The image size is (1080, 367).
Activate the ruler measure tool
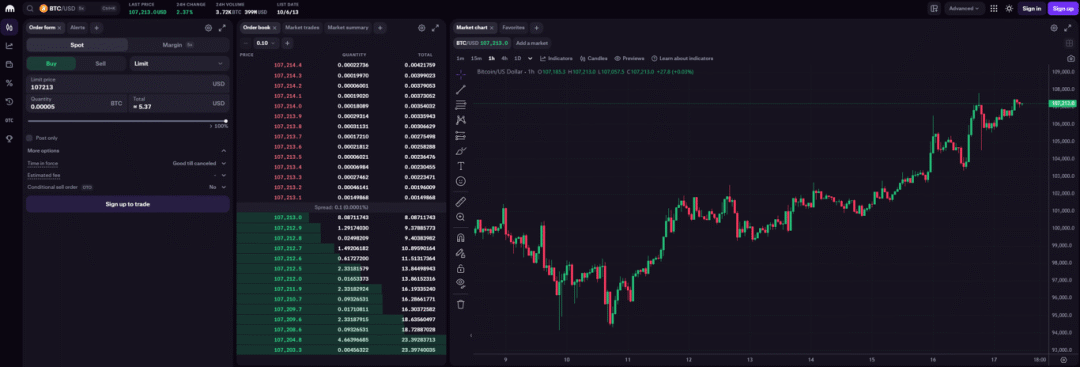pyautogui.click(x=461, y=201)
